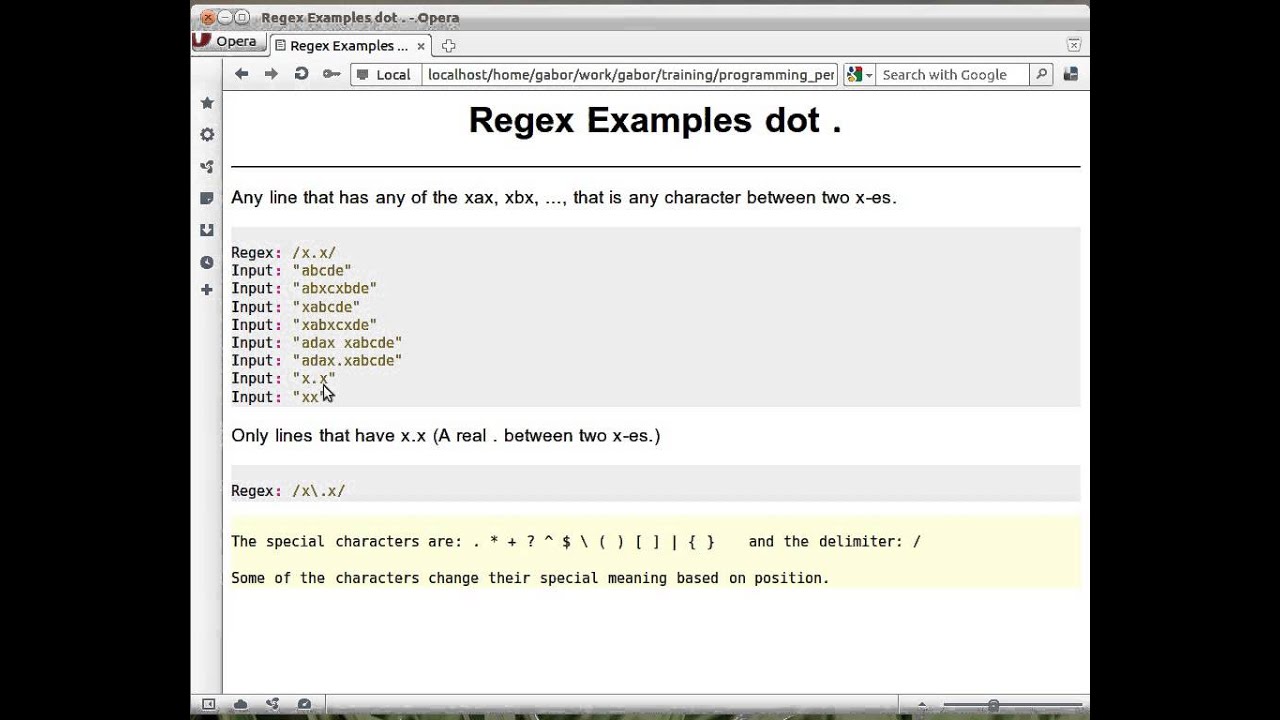
Task: Open the Downloads panel in sidebar
Action: 207,230
